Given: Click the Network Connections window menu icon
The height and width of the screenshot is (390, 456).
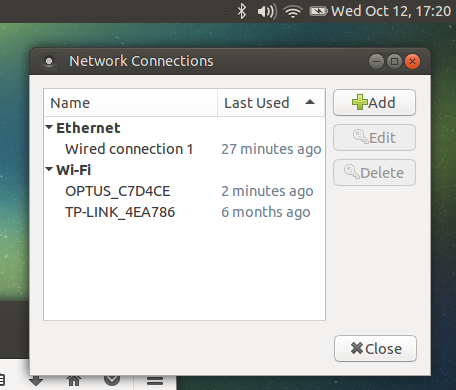Looking at the screenshot, I should (x=49, y=61).
